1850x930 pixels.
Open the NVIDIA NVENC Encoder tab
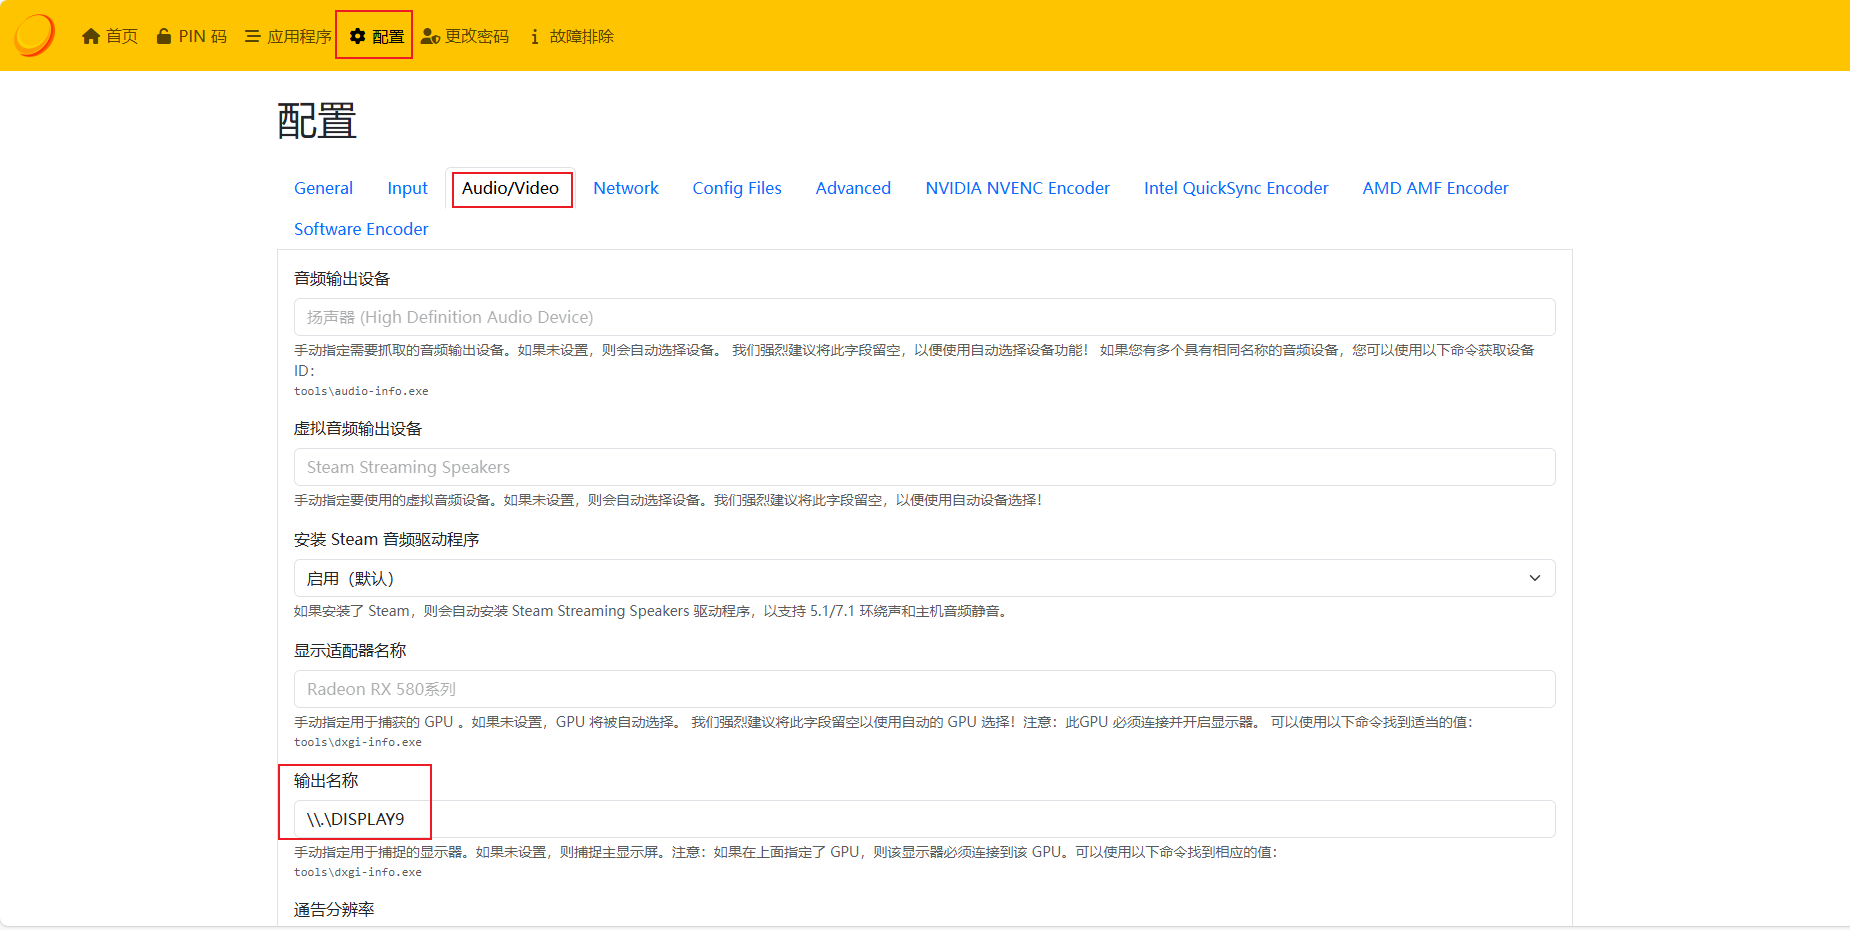1017,188
